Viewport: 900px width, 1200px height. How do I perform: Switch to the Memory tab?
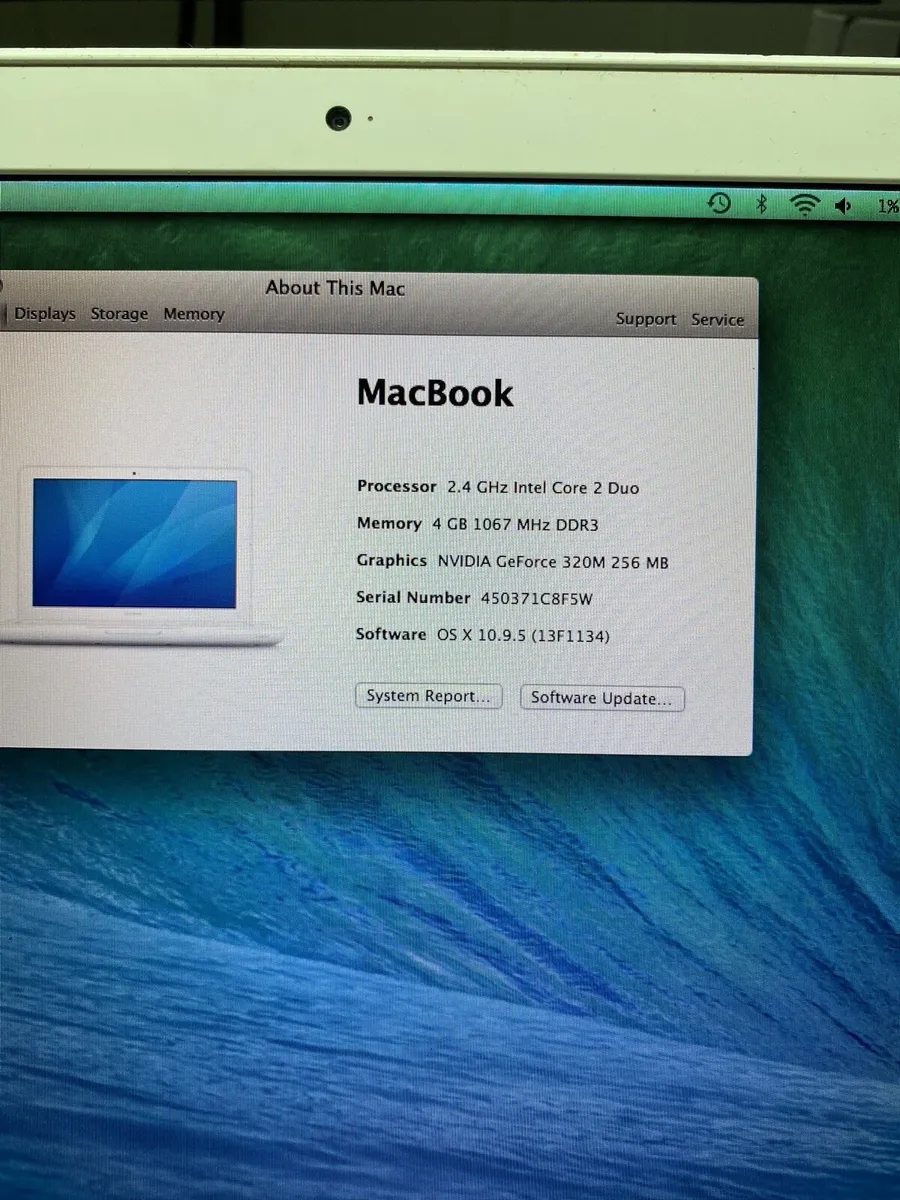click(194, 314)
